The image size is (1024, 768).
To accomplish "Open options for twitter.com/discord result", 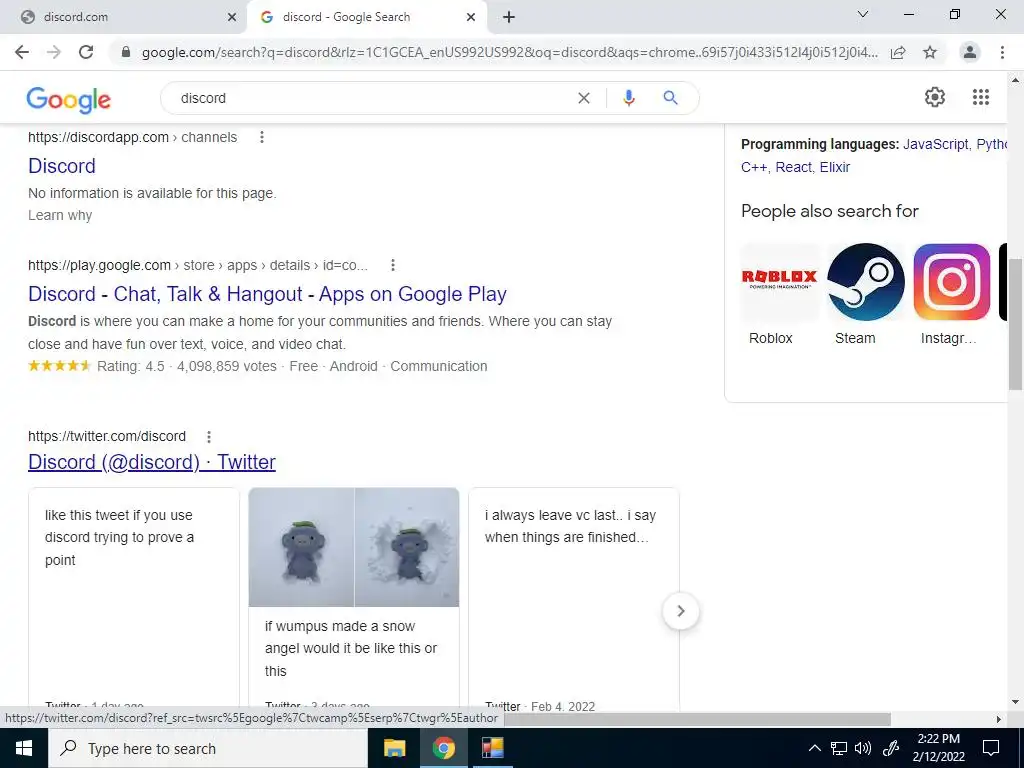I will [208, 437].
